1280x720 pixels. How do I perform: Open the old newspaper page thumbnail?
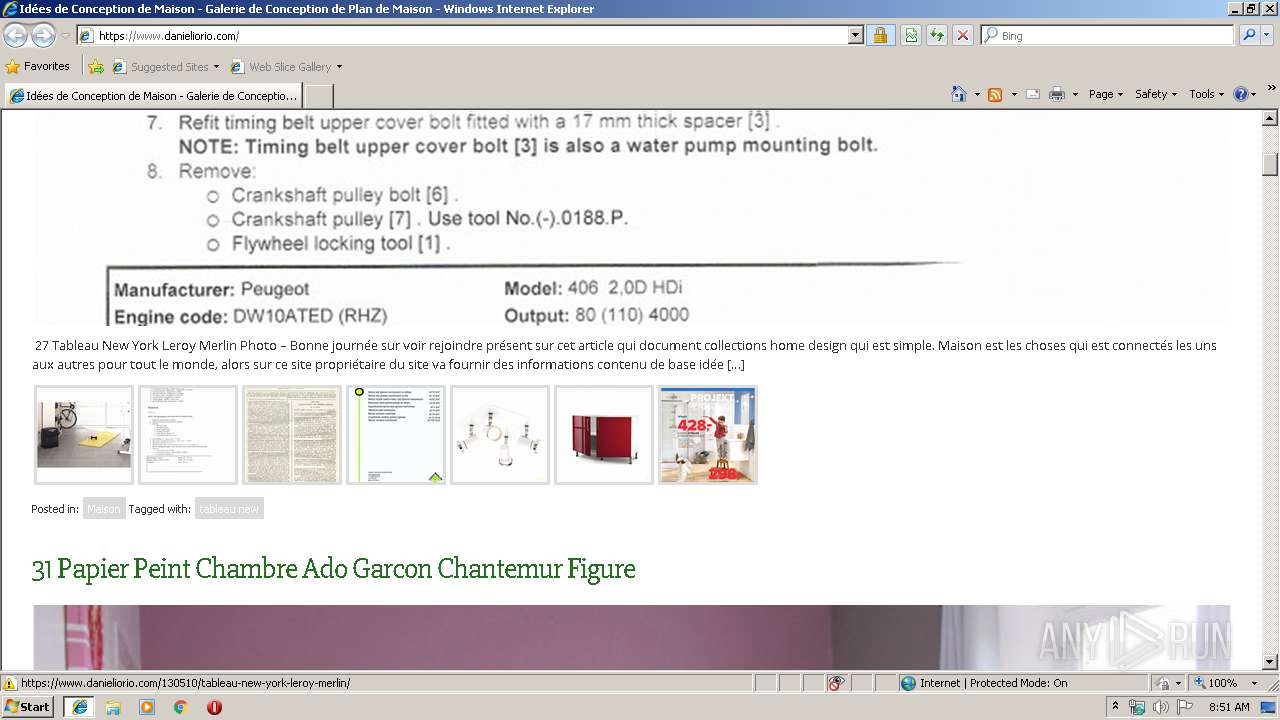(292, 435)
